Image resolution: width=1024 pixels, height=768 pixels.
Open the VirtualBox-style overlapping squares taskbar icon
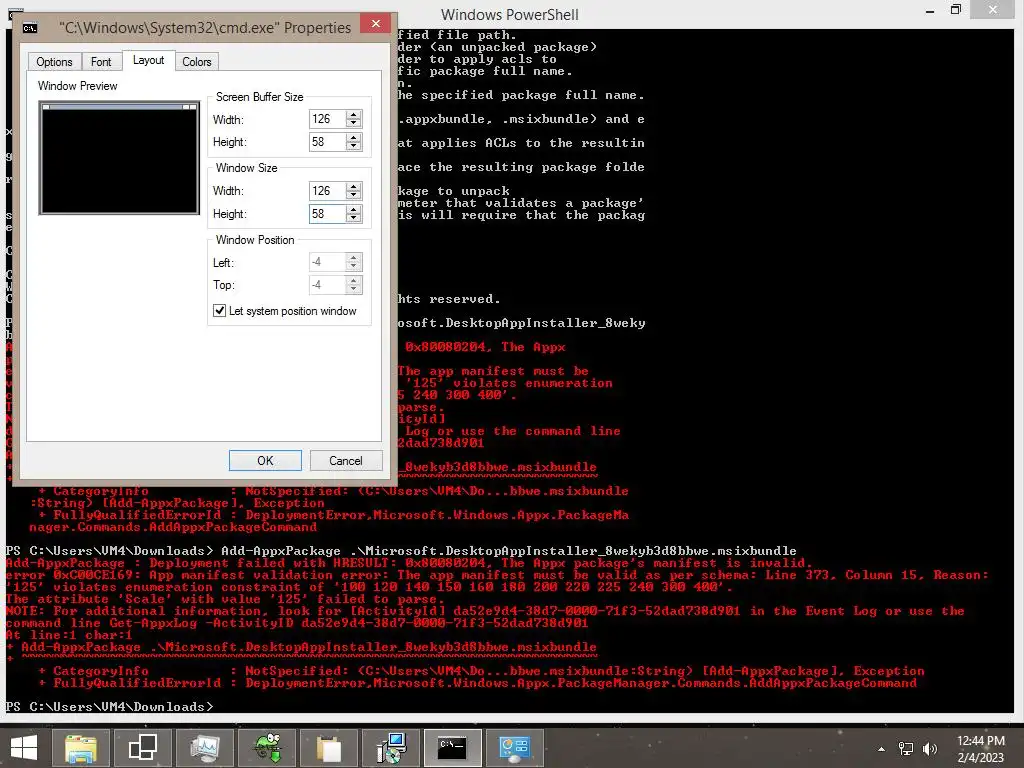coord(142,748)
